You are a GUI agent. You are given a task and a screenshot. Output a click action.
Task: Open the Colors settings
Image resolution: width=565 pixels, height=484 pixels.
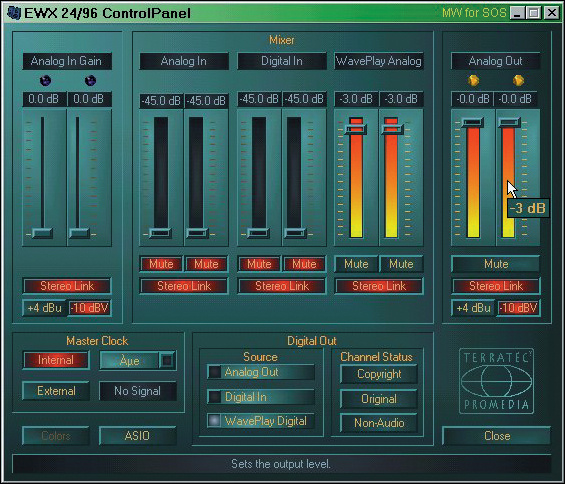pos(56,436)
